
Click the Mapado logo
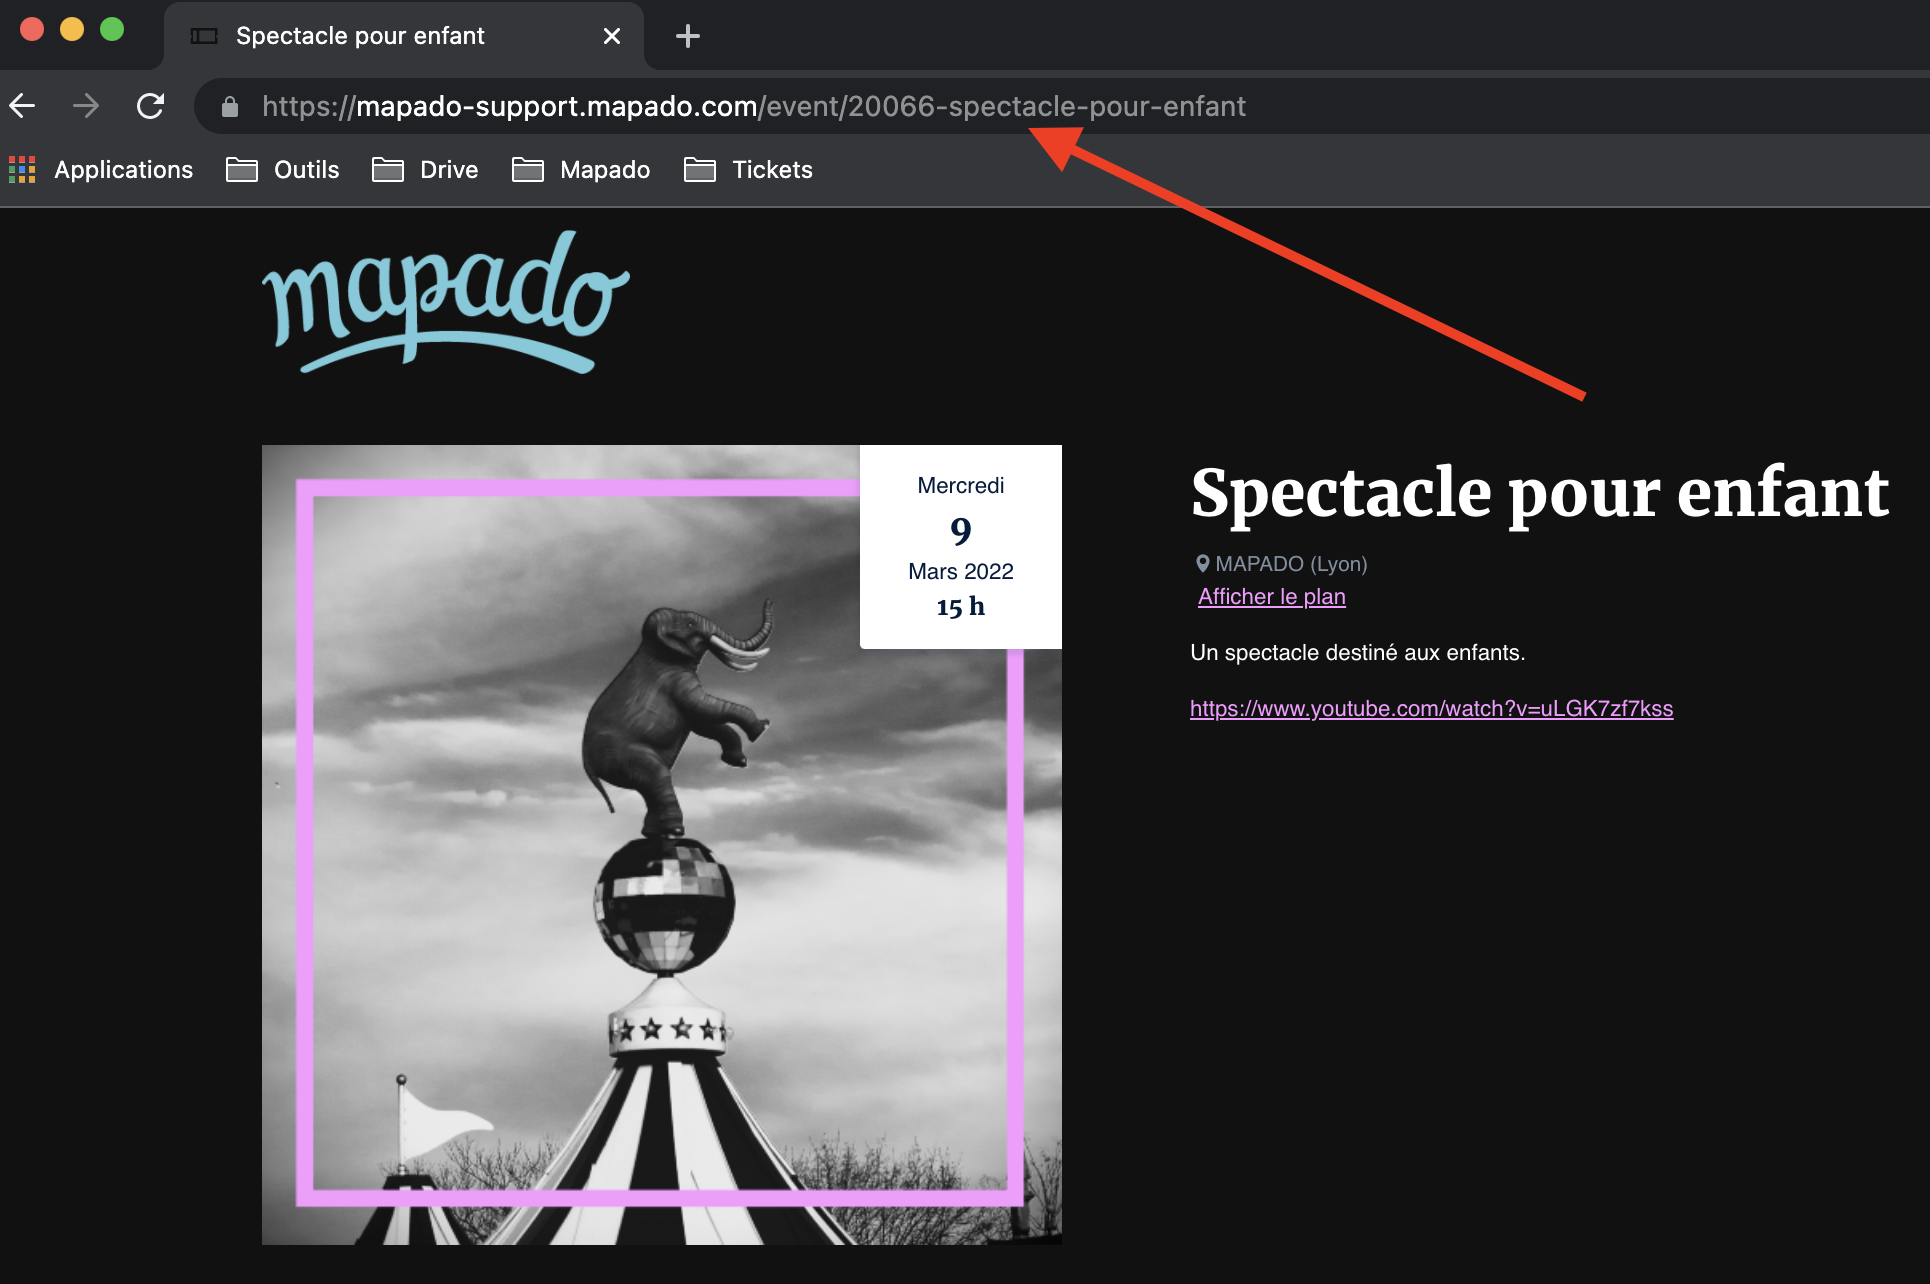(445, 302)
